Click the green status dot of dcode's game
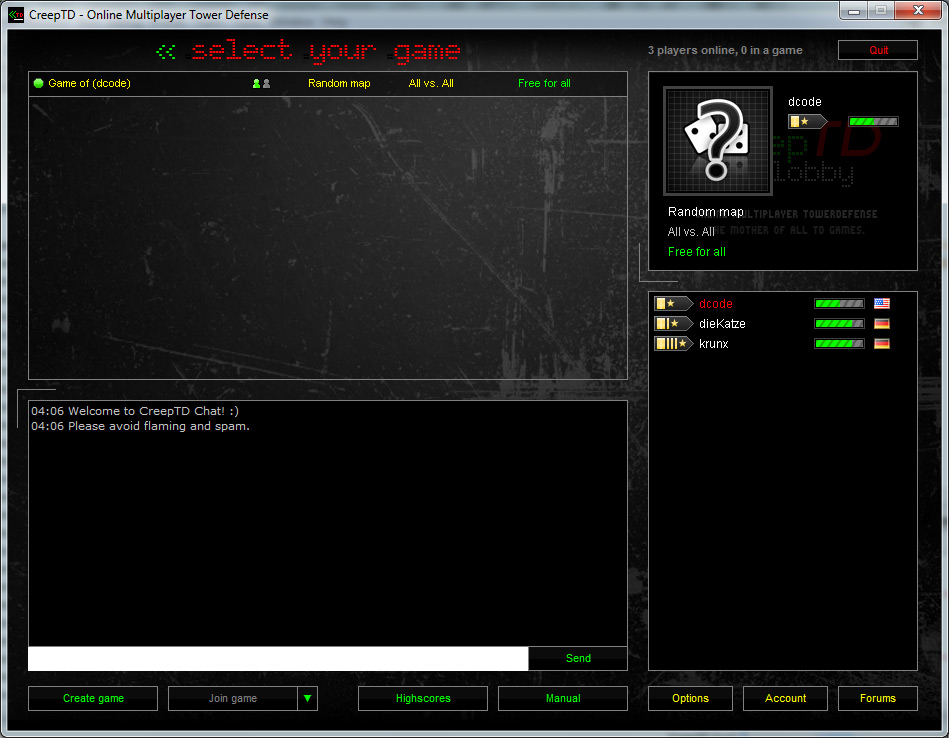 coord(38,84)
